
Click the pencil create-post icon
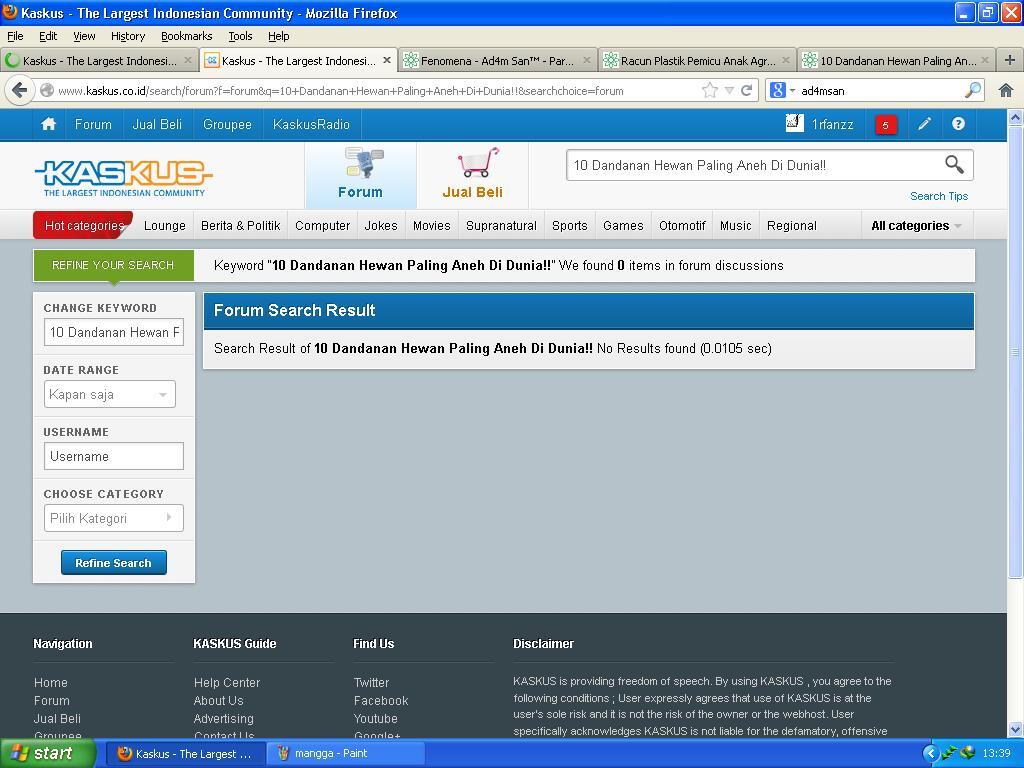[924, 124]
